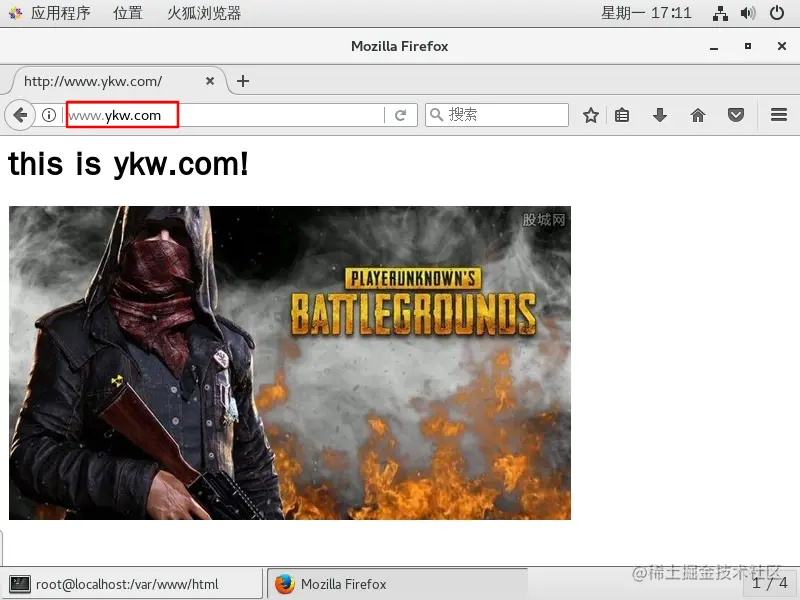Bookmark this page with the star icon
Image resolution: width=800 pixels, height=600 pixels.
tap(591, 115)
